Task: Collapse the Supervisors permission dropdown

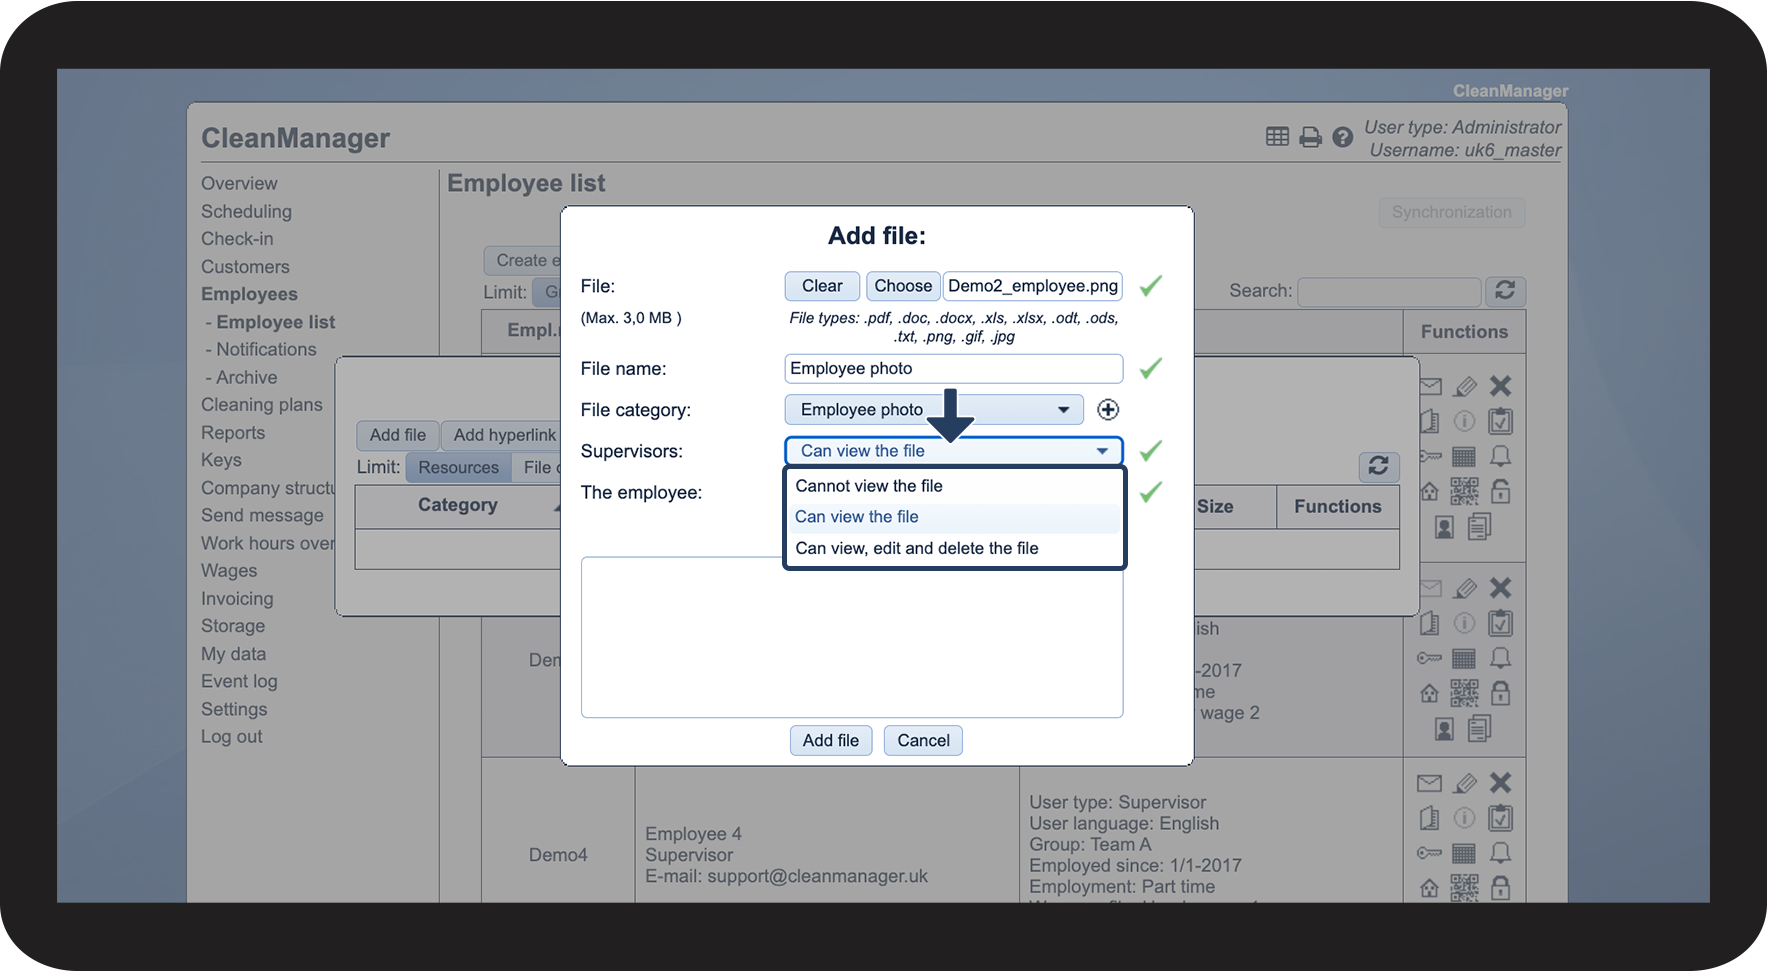Action: pos(954,451)
